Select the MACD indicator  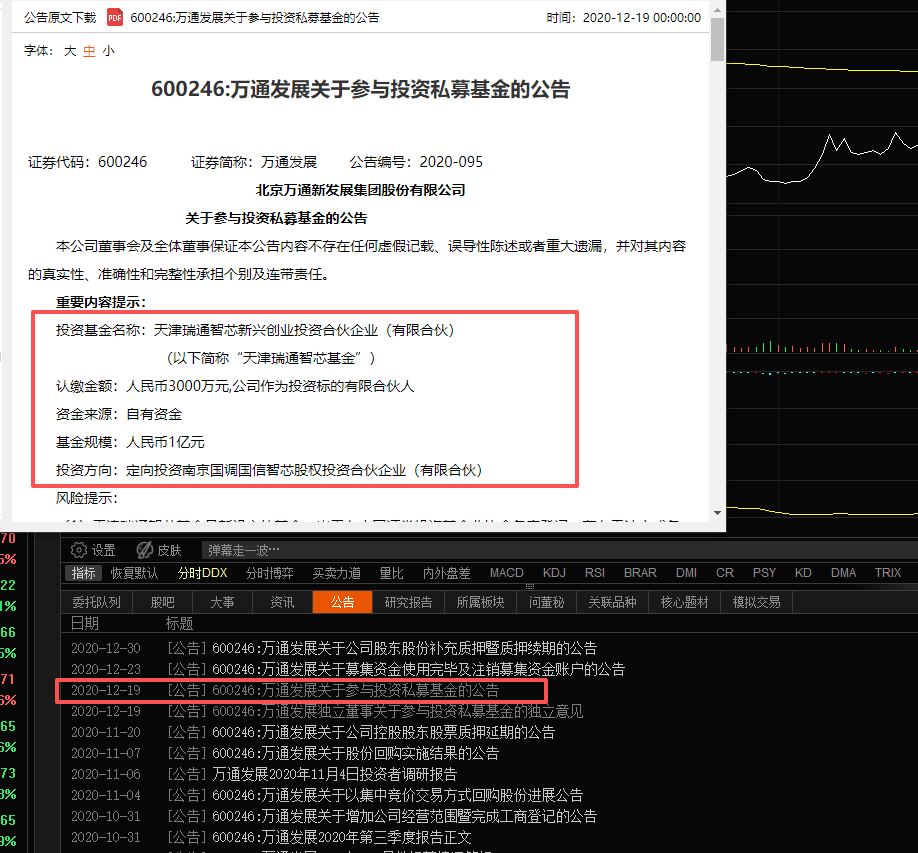point(506,573)
